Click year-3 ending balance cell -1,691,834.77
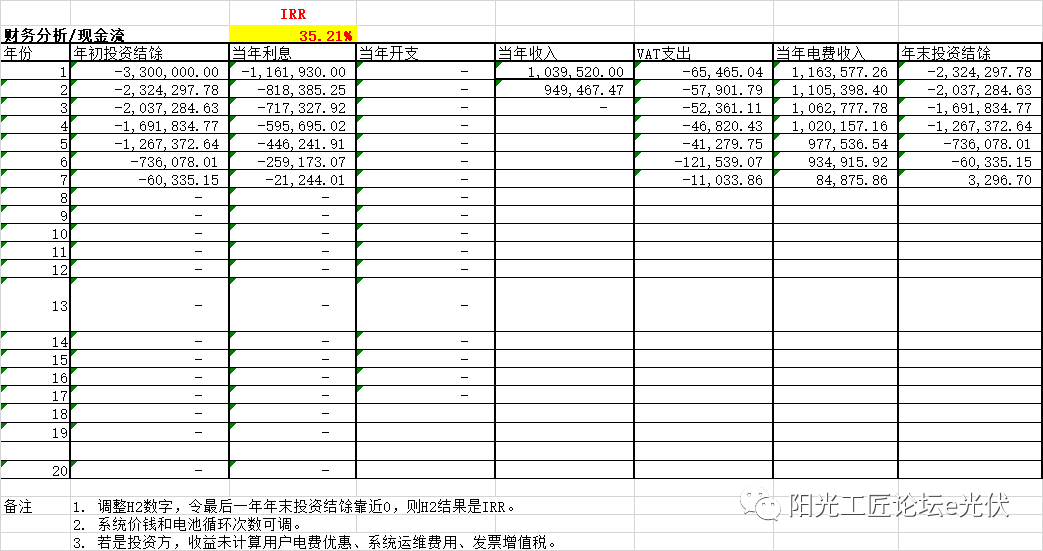Screen dimensions: 1043x551 (x=970, y=108)
